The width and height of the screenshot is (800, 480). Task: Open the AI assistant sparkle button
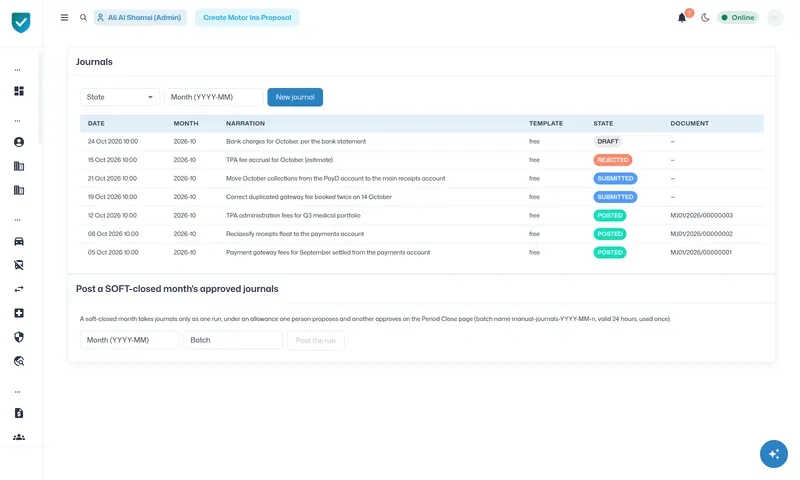(x=773, y=453)
